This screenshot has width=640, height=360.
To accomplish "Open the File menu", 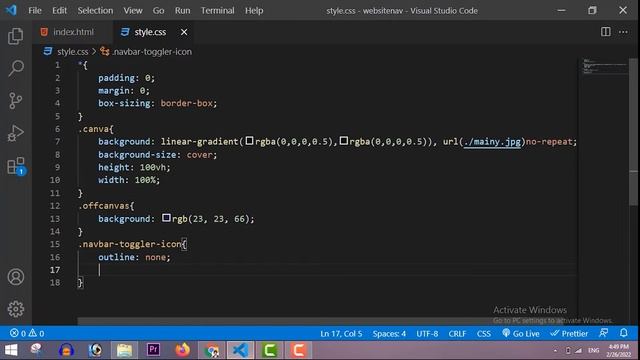I will (35, 11).
